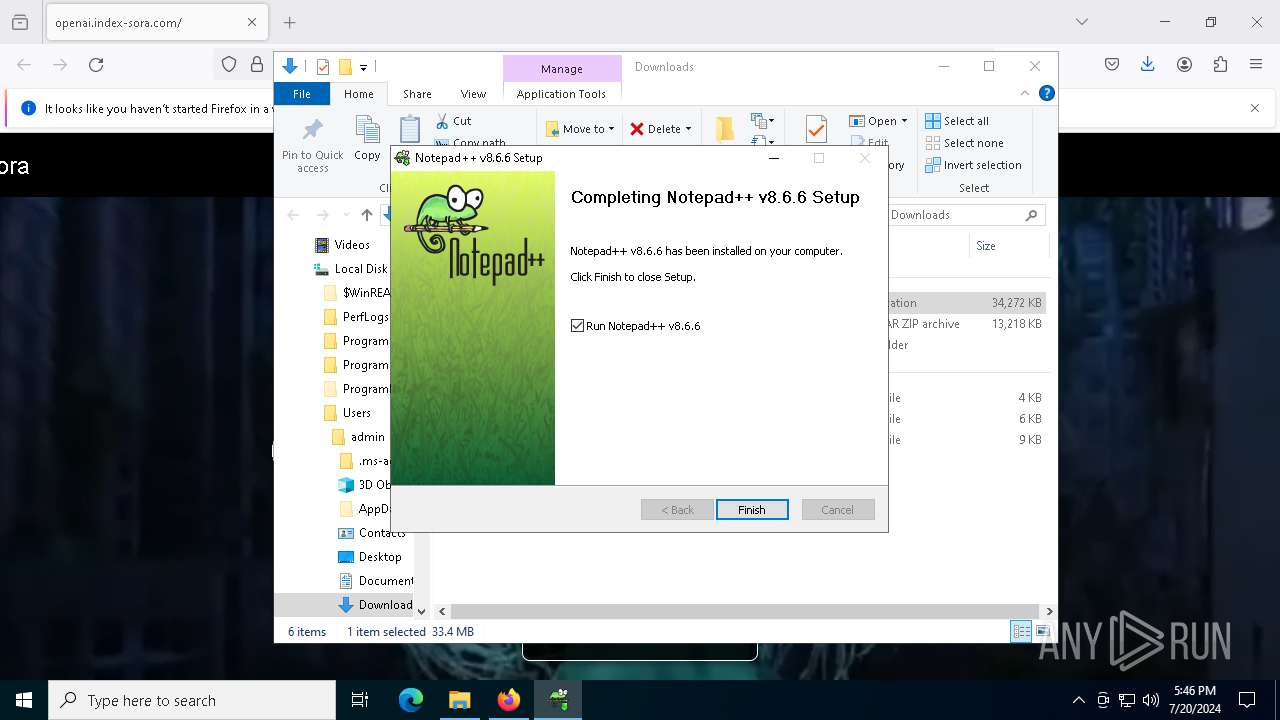Open Firefox application menu hamburger

click(1256, 65)
